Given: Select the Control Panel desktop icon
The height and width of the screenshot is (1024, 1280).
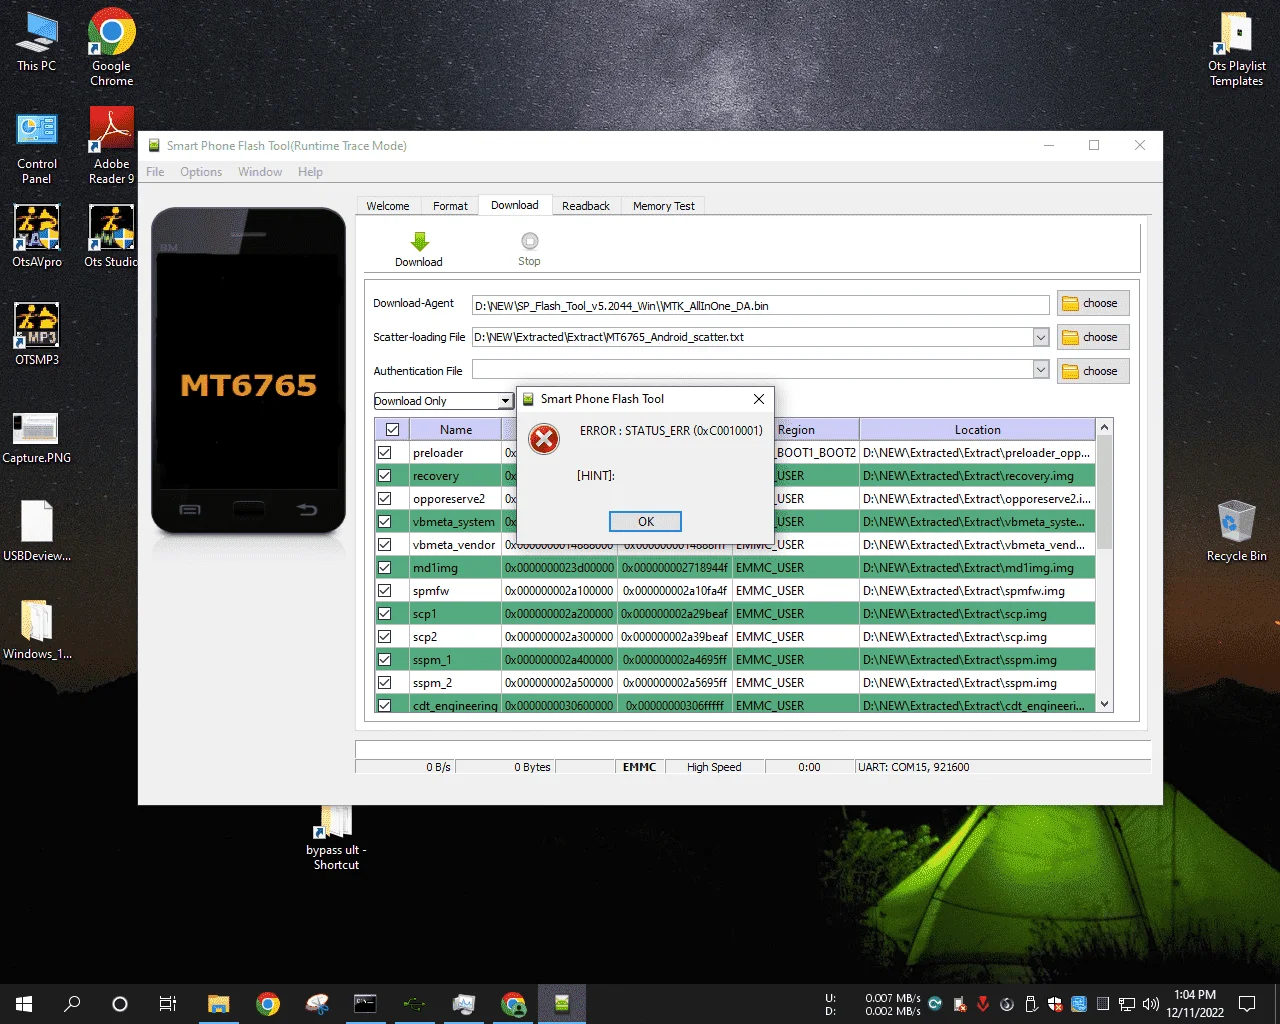Looking at the screenshot, I should [37, 148].
